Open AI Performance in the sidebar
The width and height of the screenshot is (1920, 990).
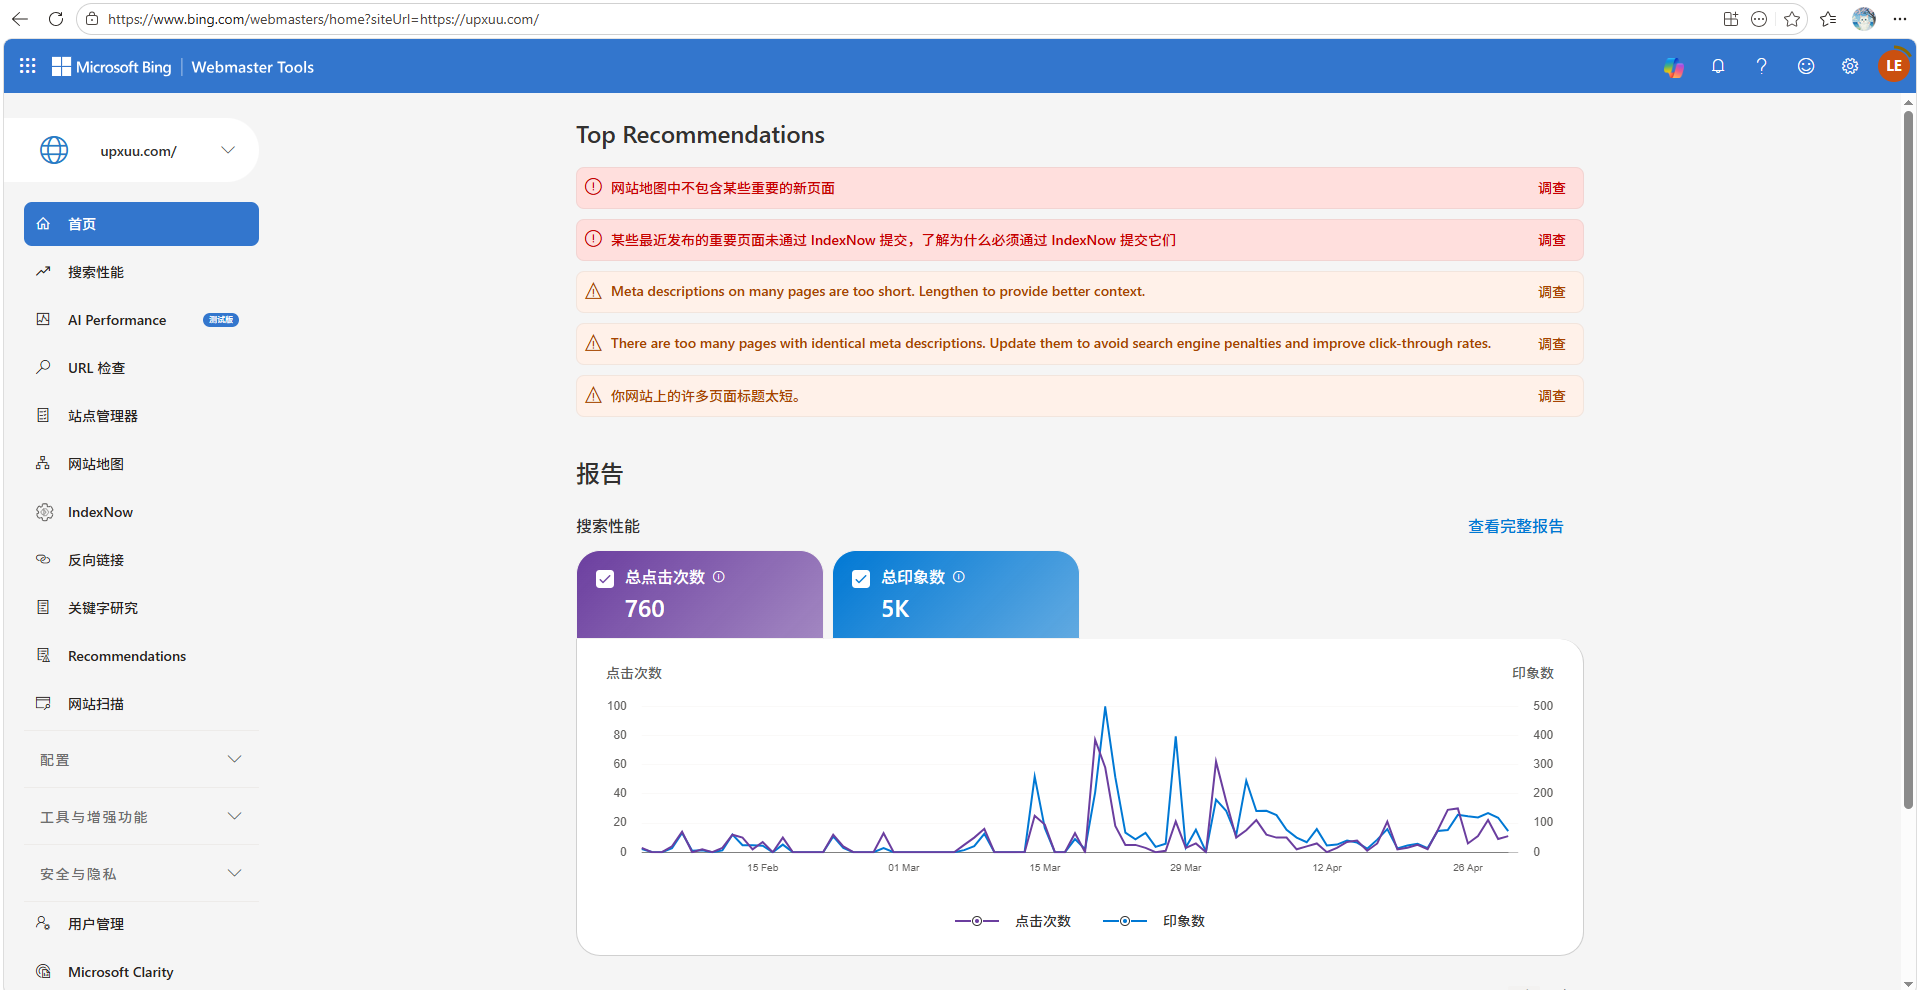[141, 320]
